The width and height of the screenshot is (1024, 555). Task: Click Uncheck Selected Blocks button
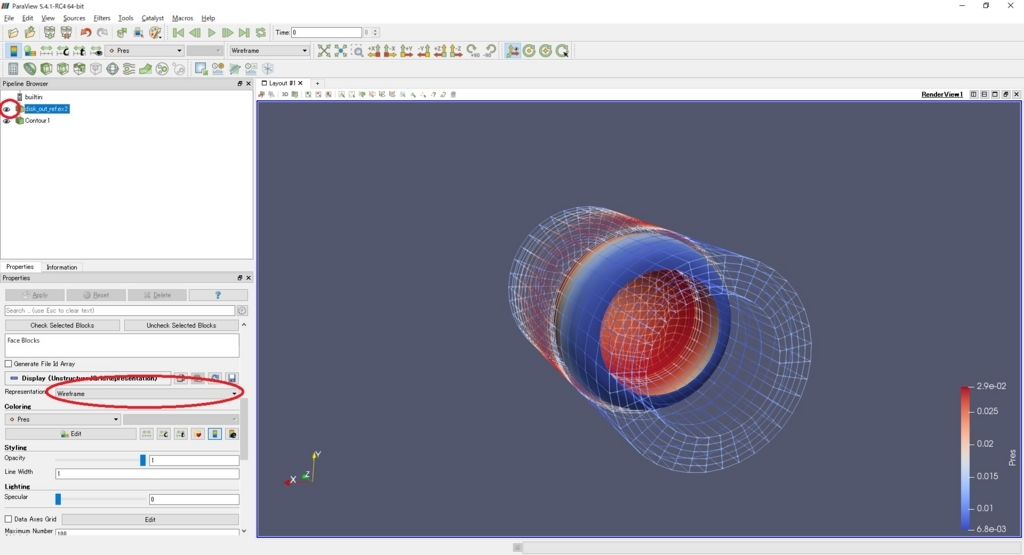[181, 325]
